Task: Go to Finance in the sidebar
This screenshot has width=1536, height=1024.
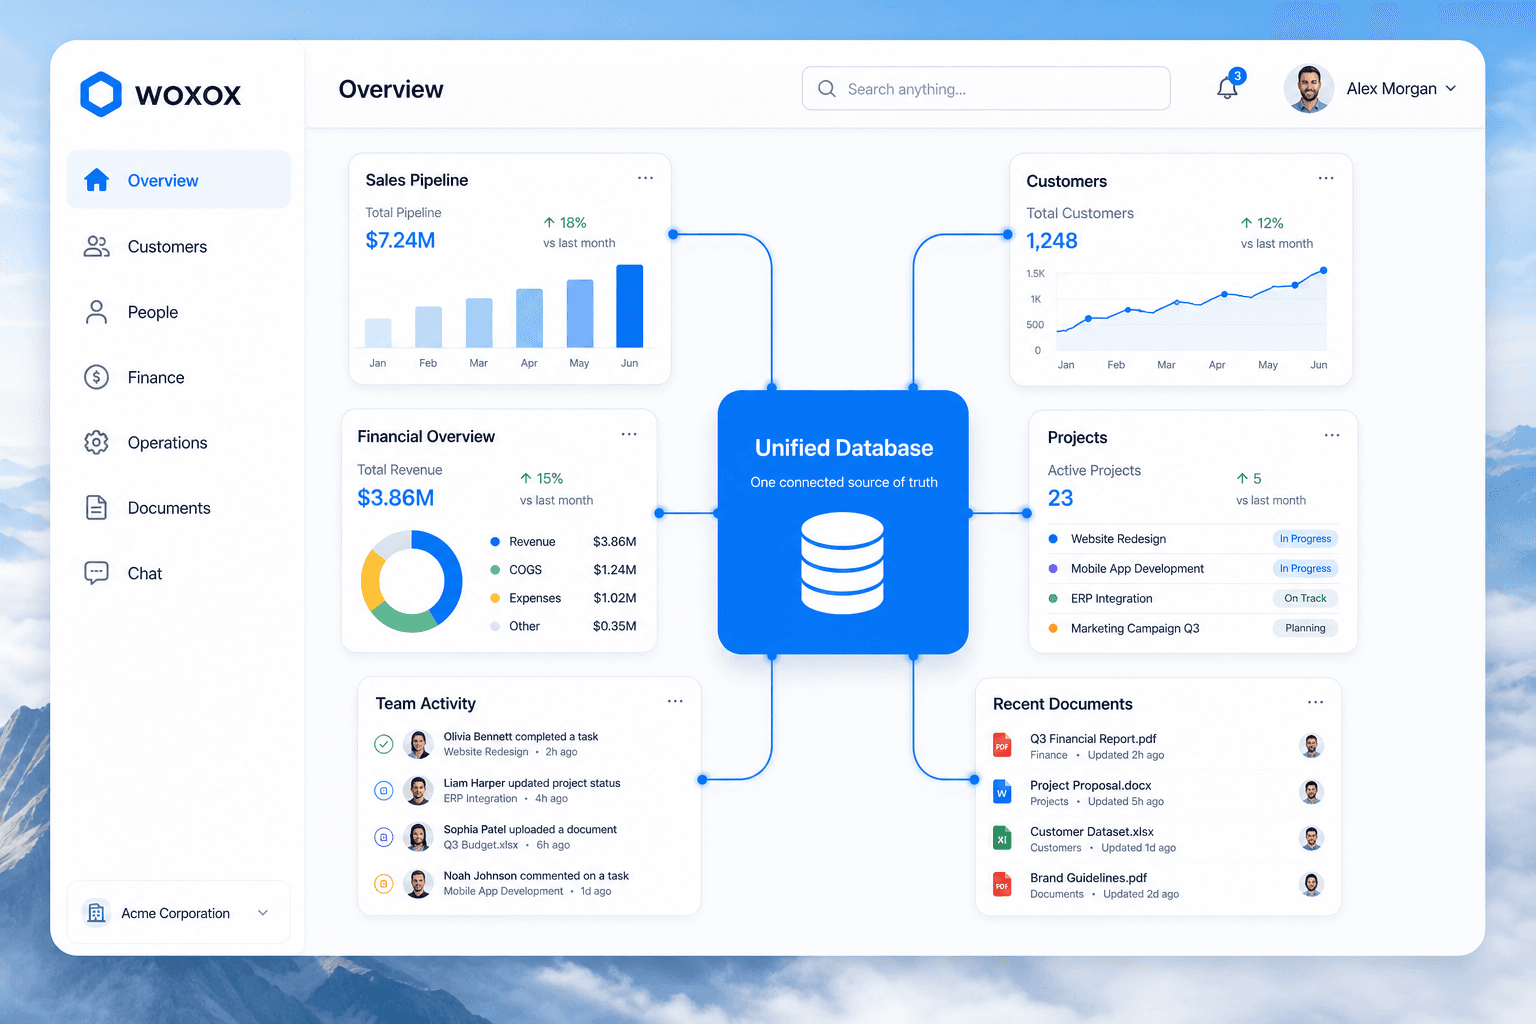Action: (179, 377)
